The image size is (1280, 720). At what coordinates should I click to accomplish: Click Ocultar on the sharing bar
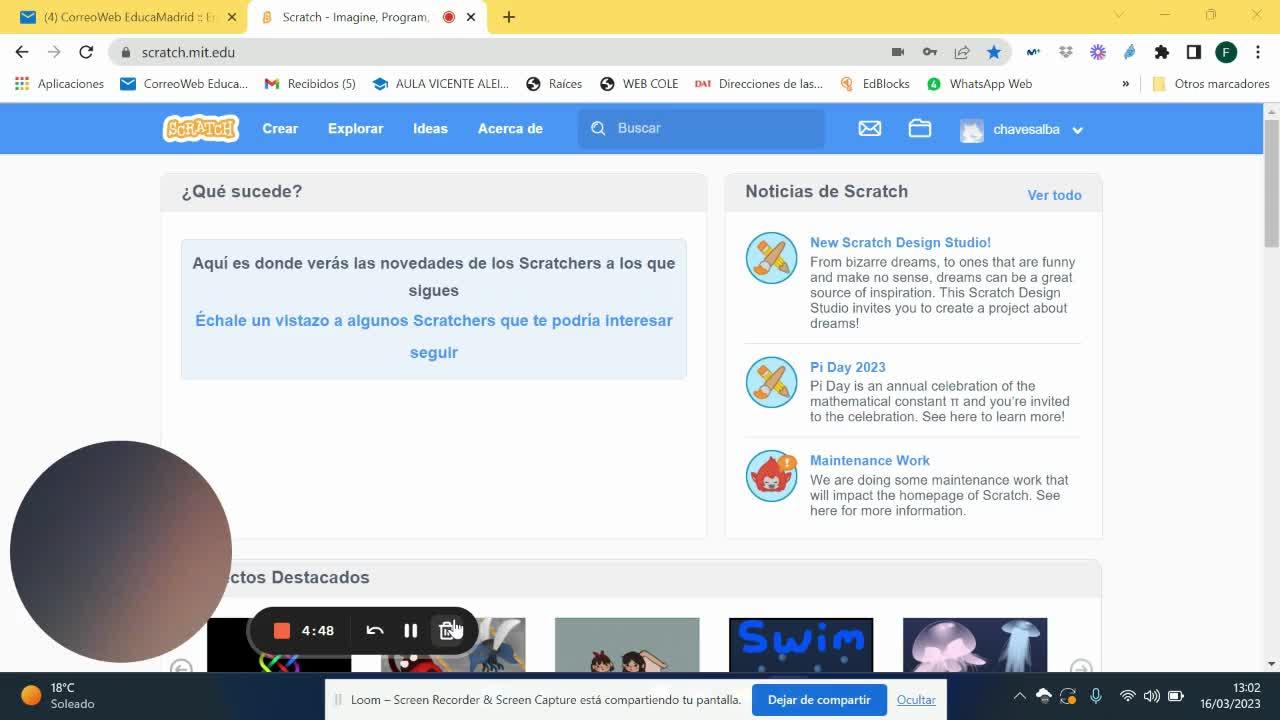tap(916, 700)
